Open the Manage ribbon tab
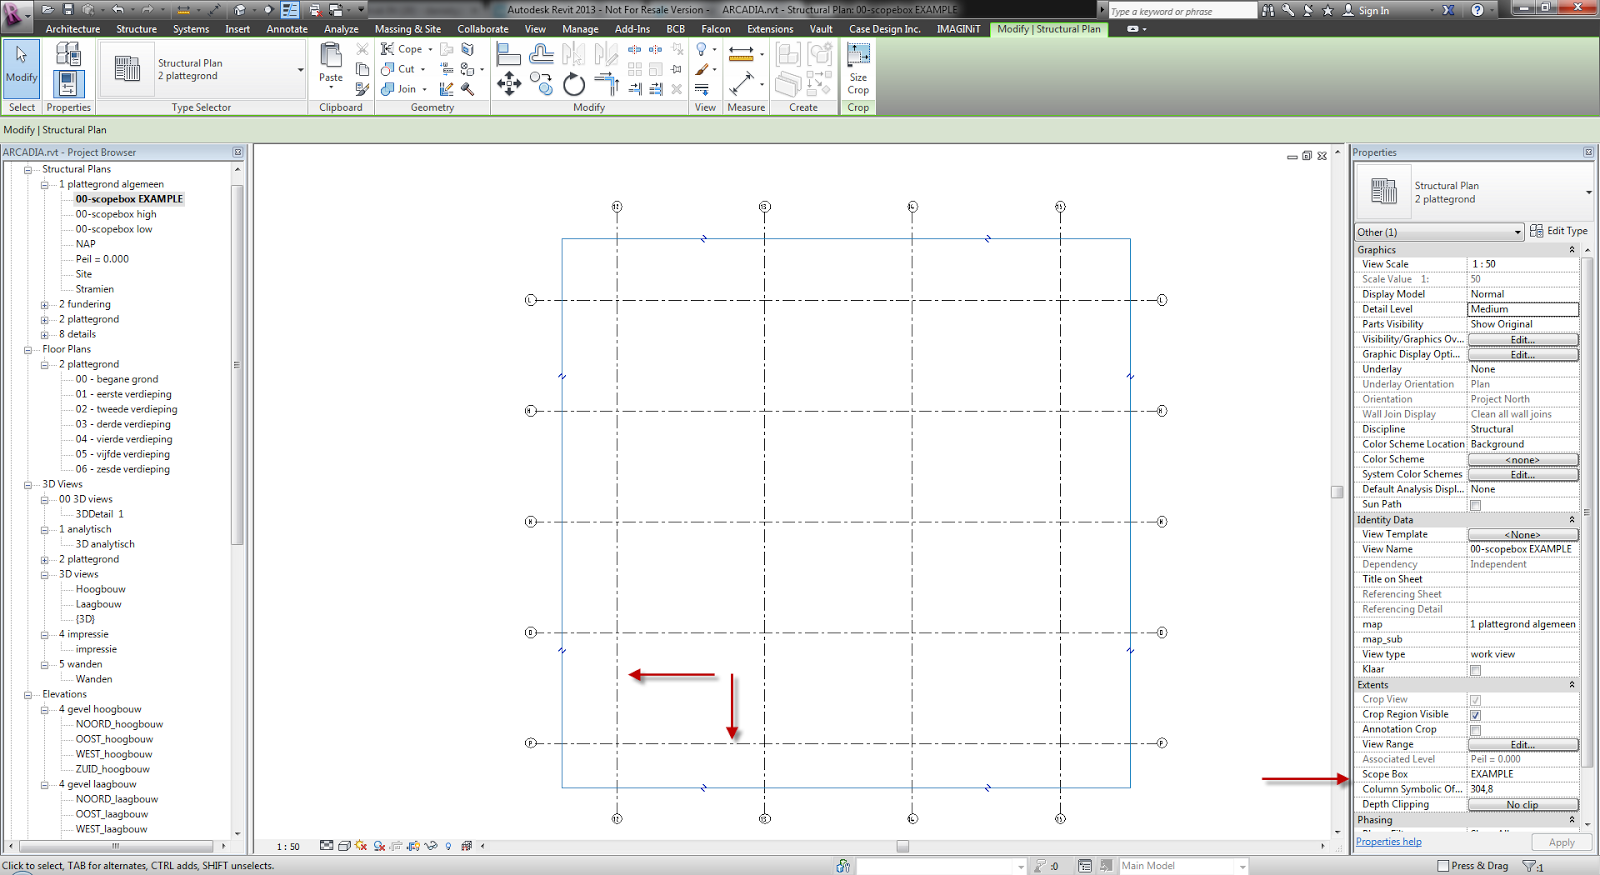 coord(580,29)
